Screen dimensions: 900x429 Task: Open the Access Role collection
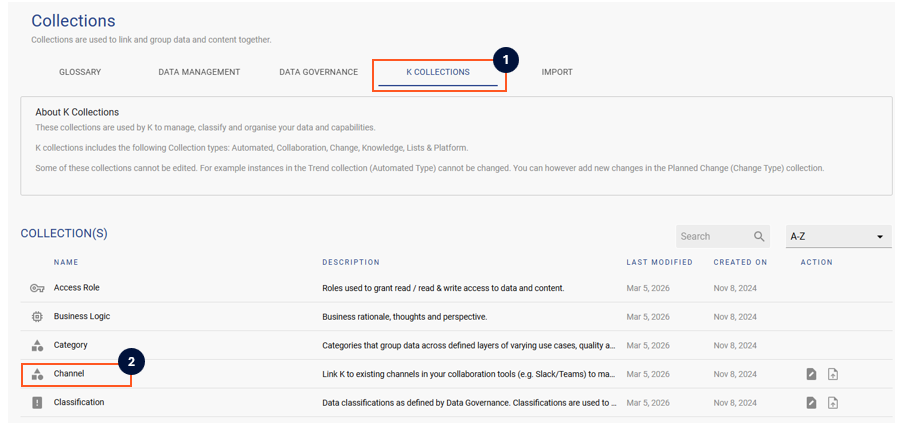click(x=77, y=288)
